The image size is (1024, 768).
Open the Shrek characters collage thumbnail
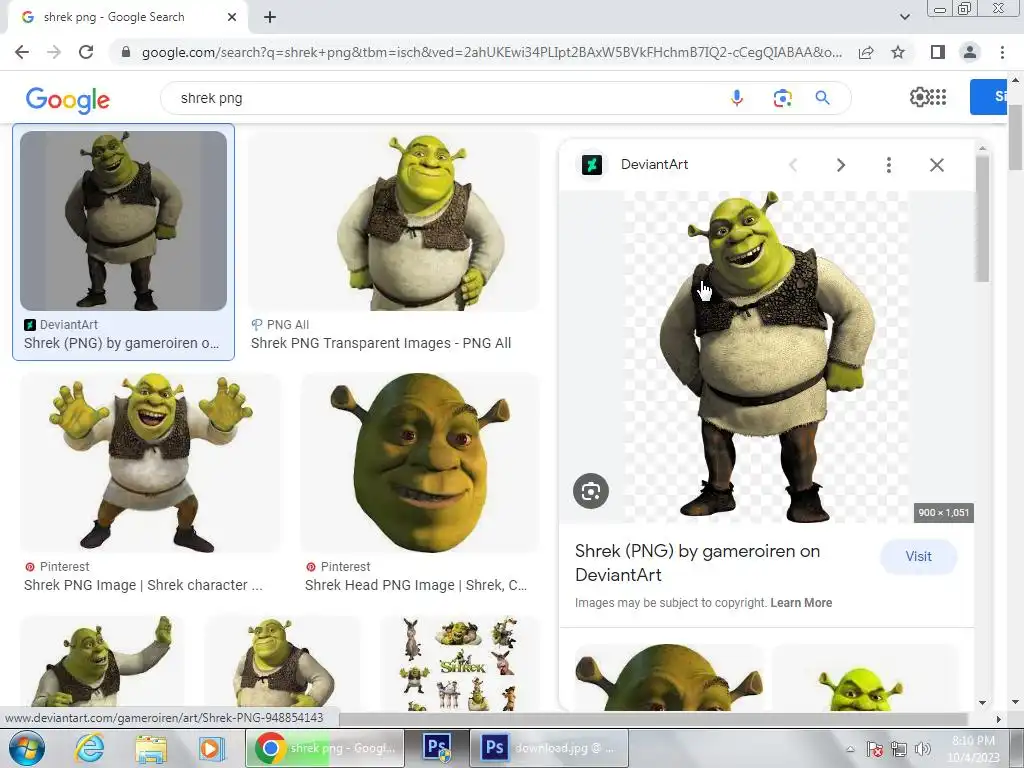461,663
